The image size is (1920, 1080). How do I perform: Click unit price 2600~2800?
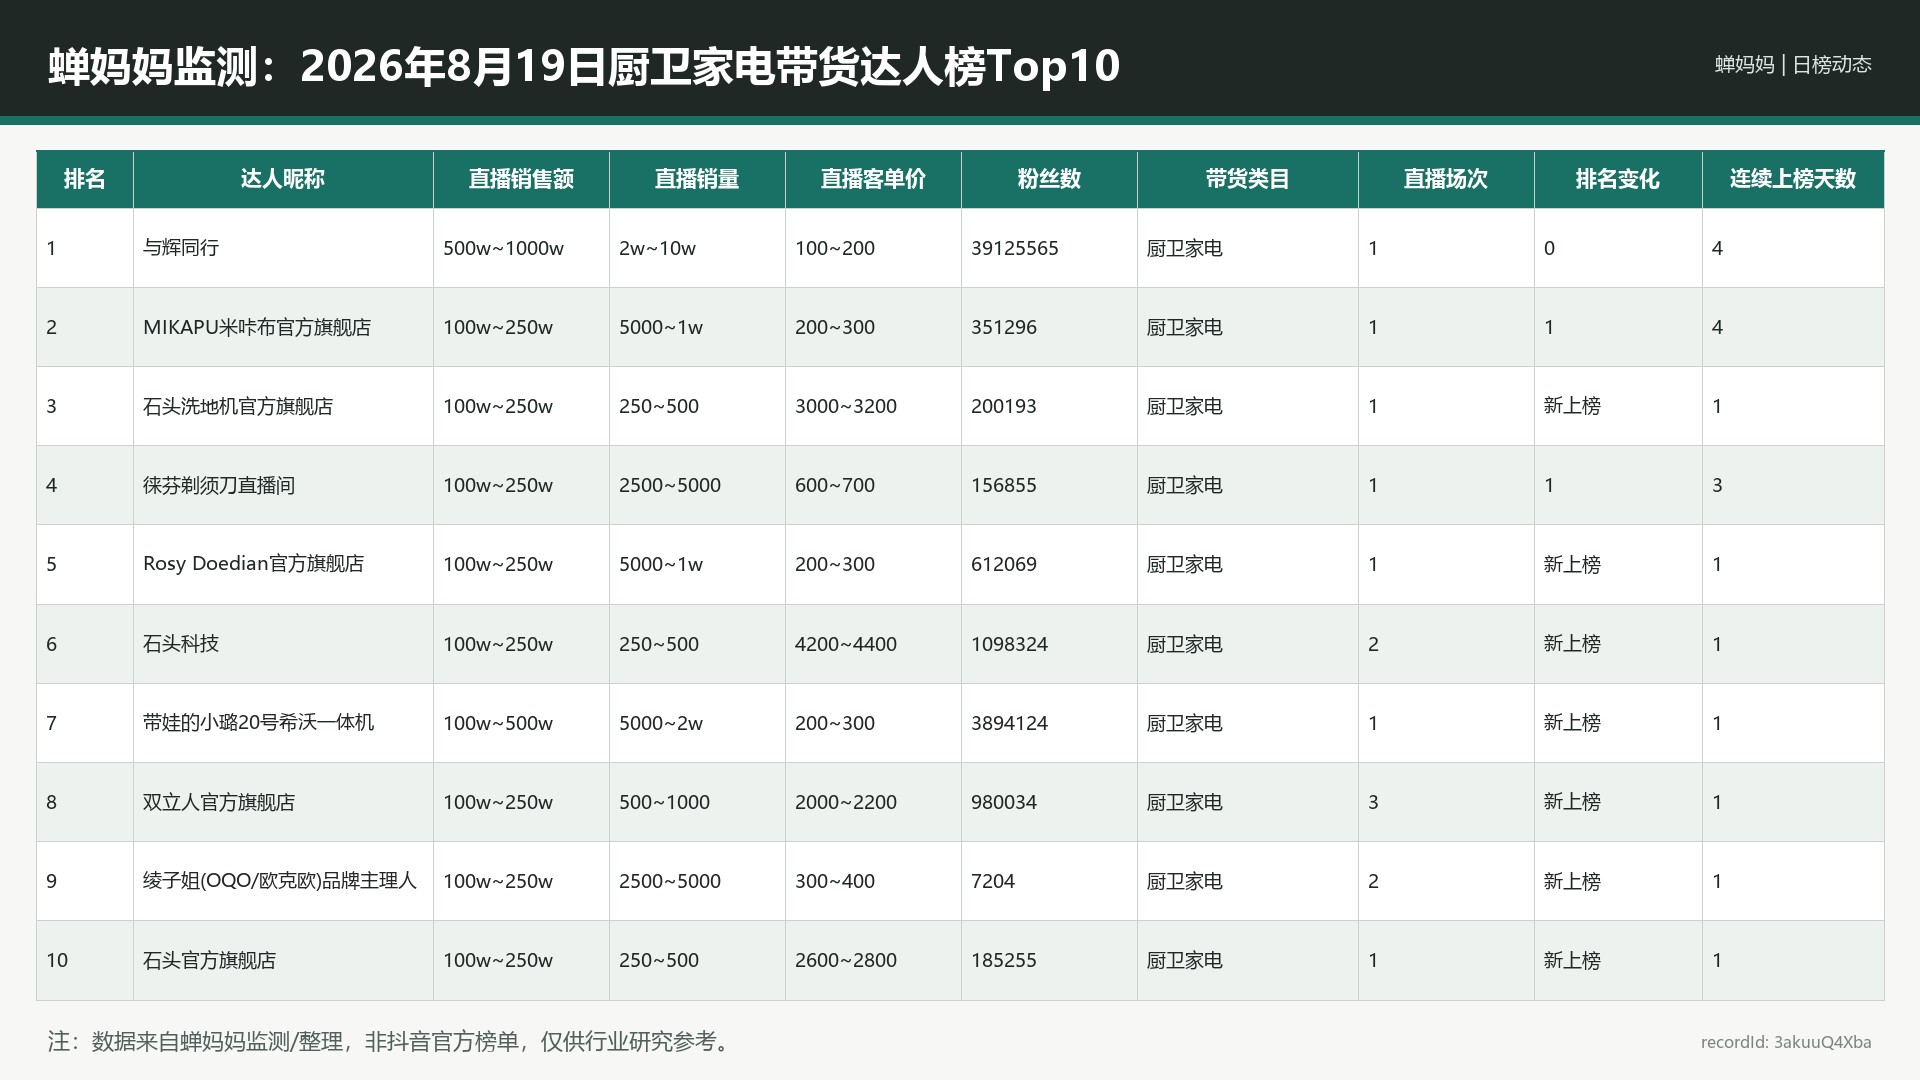tap(846, 960)
